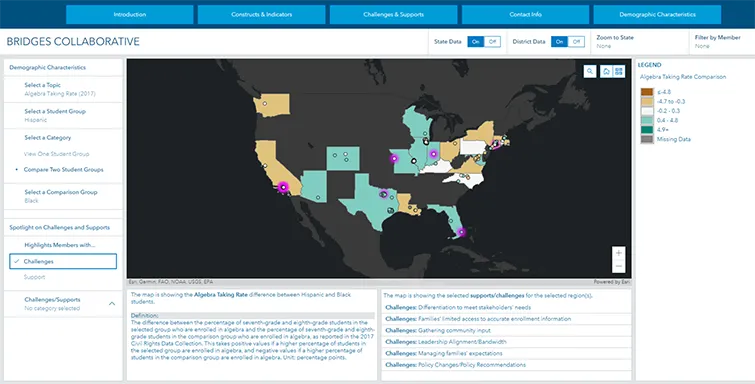Open the Demographic Characteristics tab
The width and height of the screenshot is (755, 384).
point(657,14)
